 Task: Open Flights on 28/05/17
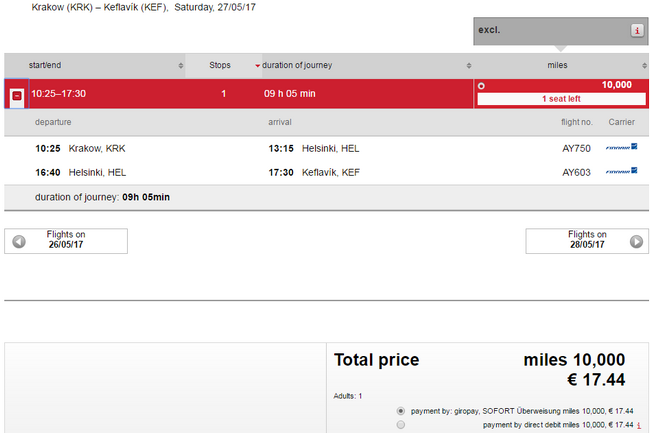tap(587, 241)
